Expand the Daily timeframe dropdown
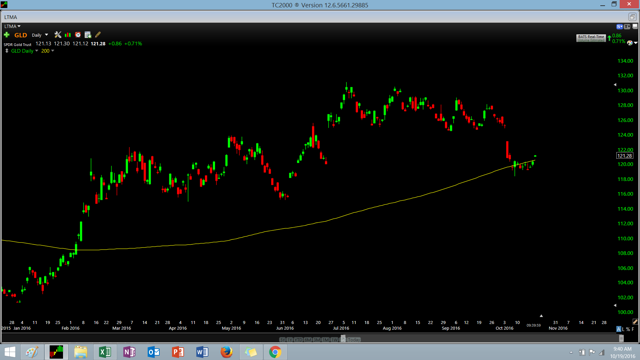Image resolution: width=640 pixels, height=360 pixels. click(40, 35)
